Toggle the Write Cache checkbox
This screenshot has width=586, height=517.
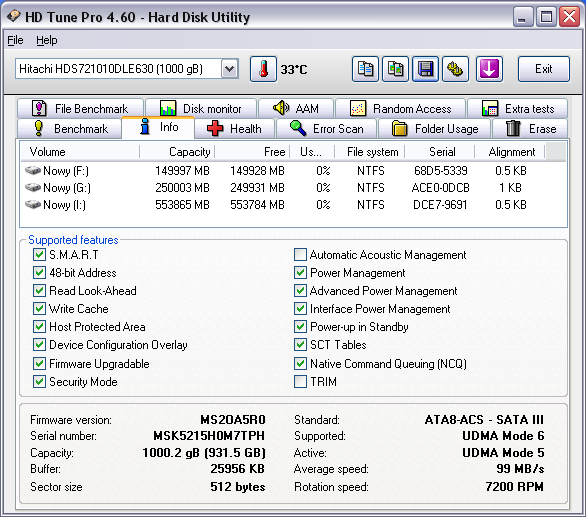coord(39,308)
